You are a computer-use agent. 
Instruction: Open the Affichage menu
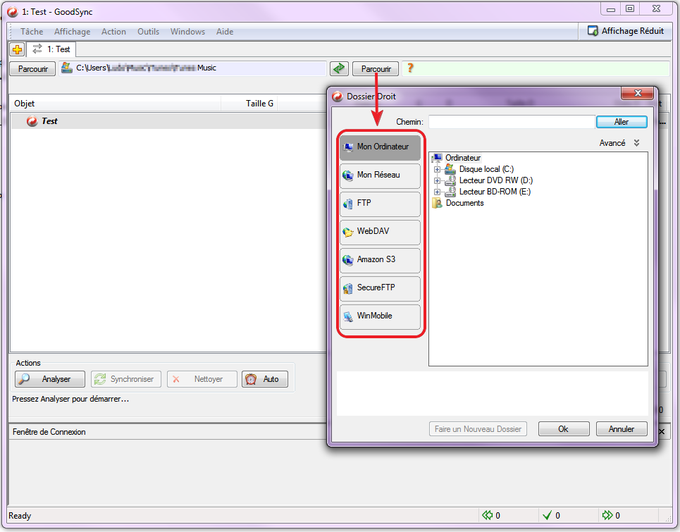pos(72,32)
